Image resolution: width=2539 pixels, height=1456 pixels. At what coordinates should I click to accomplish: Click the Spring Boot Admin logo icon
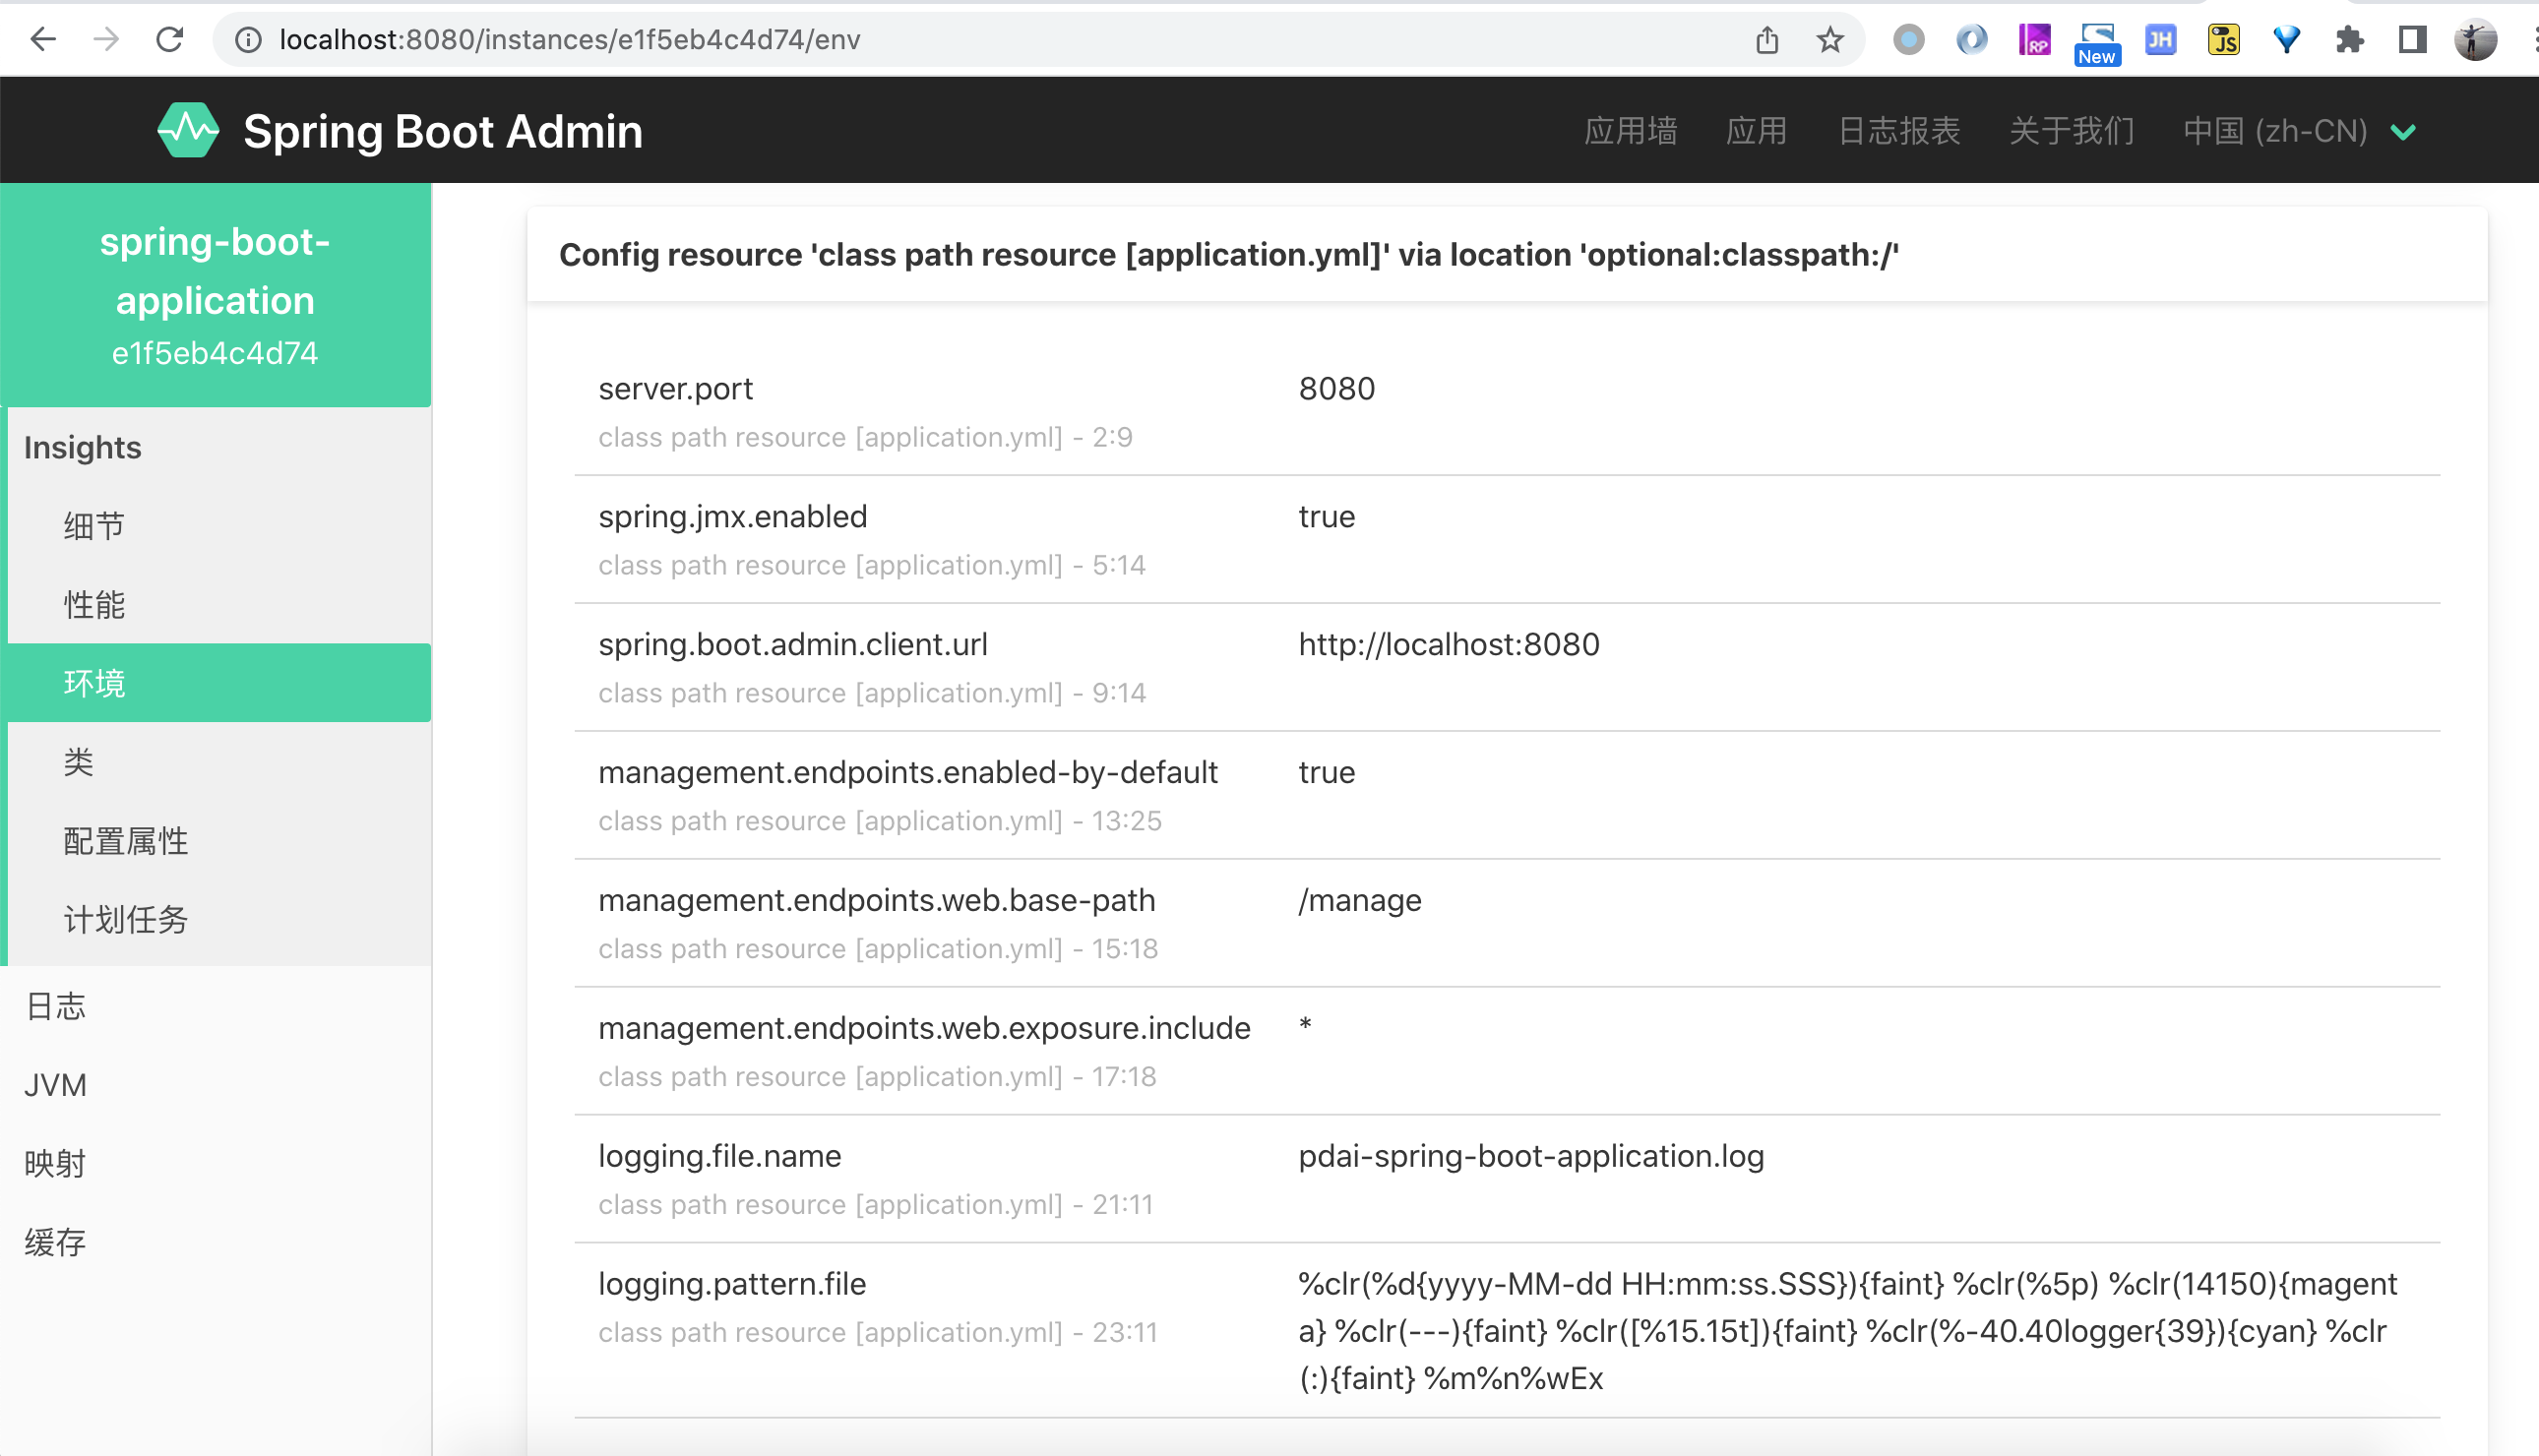188,130
